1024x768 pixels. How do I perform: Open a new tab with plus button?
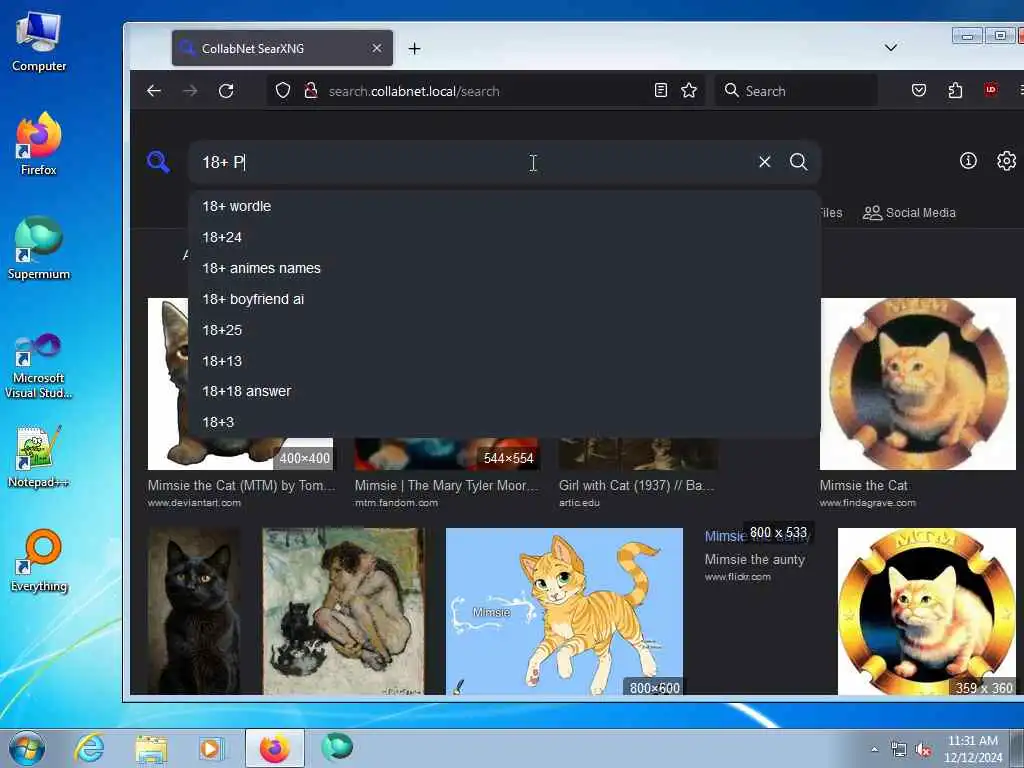414,48
